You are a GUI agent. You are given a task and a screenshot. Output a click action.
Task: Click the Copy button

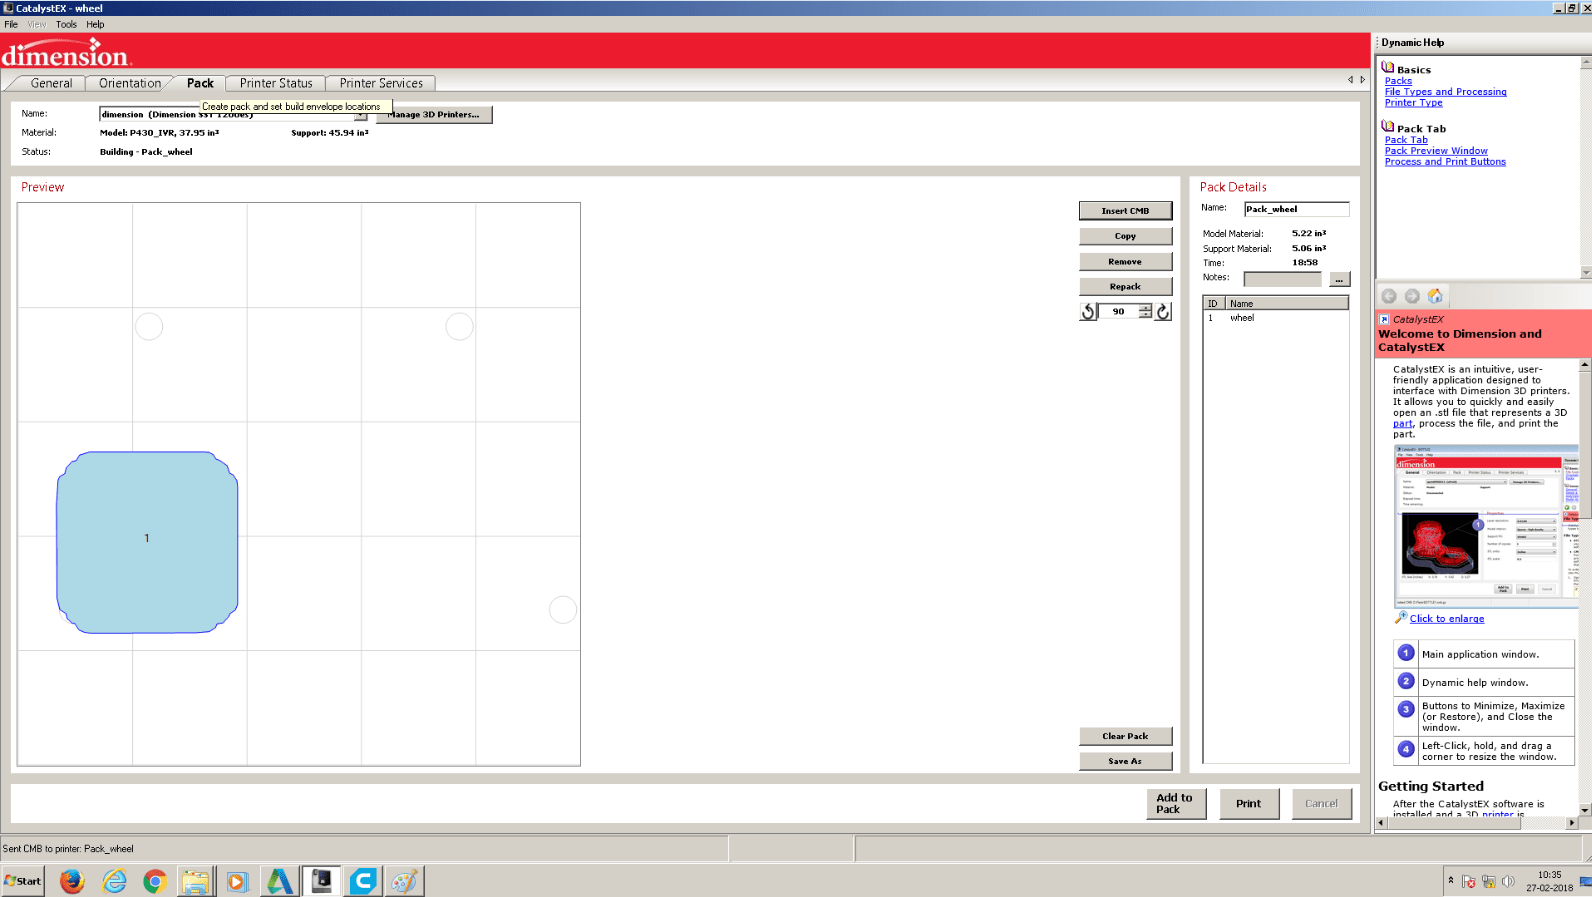tap(1125, 236)
